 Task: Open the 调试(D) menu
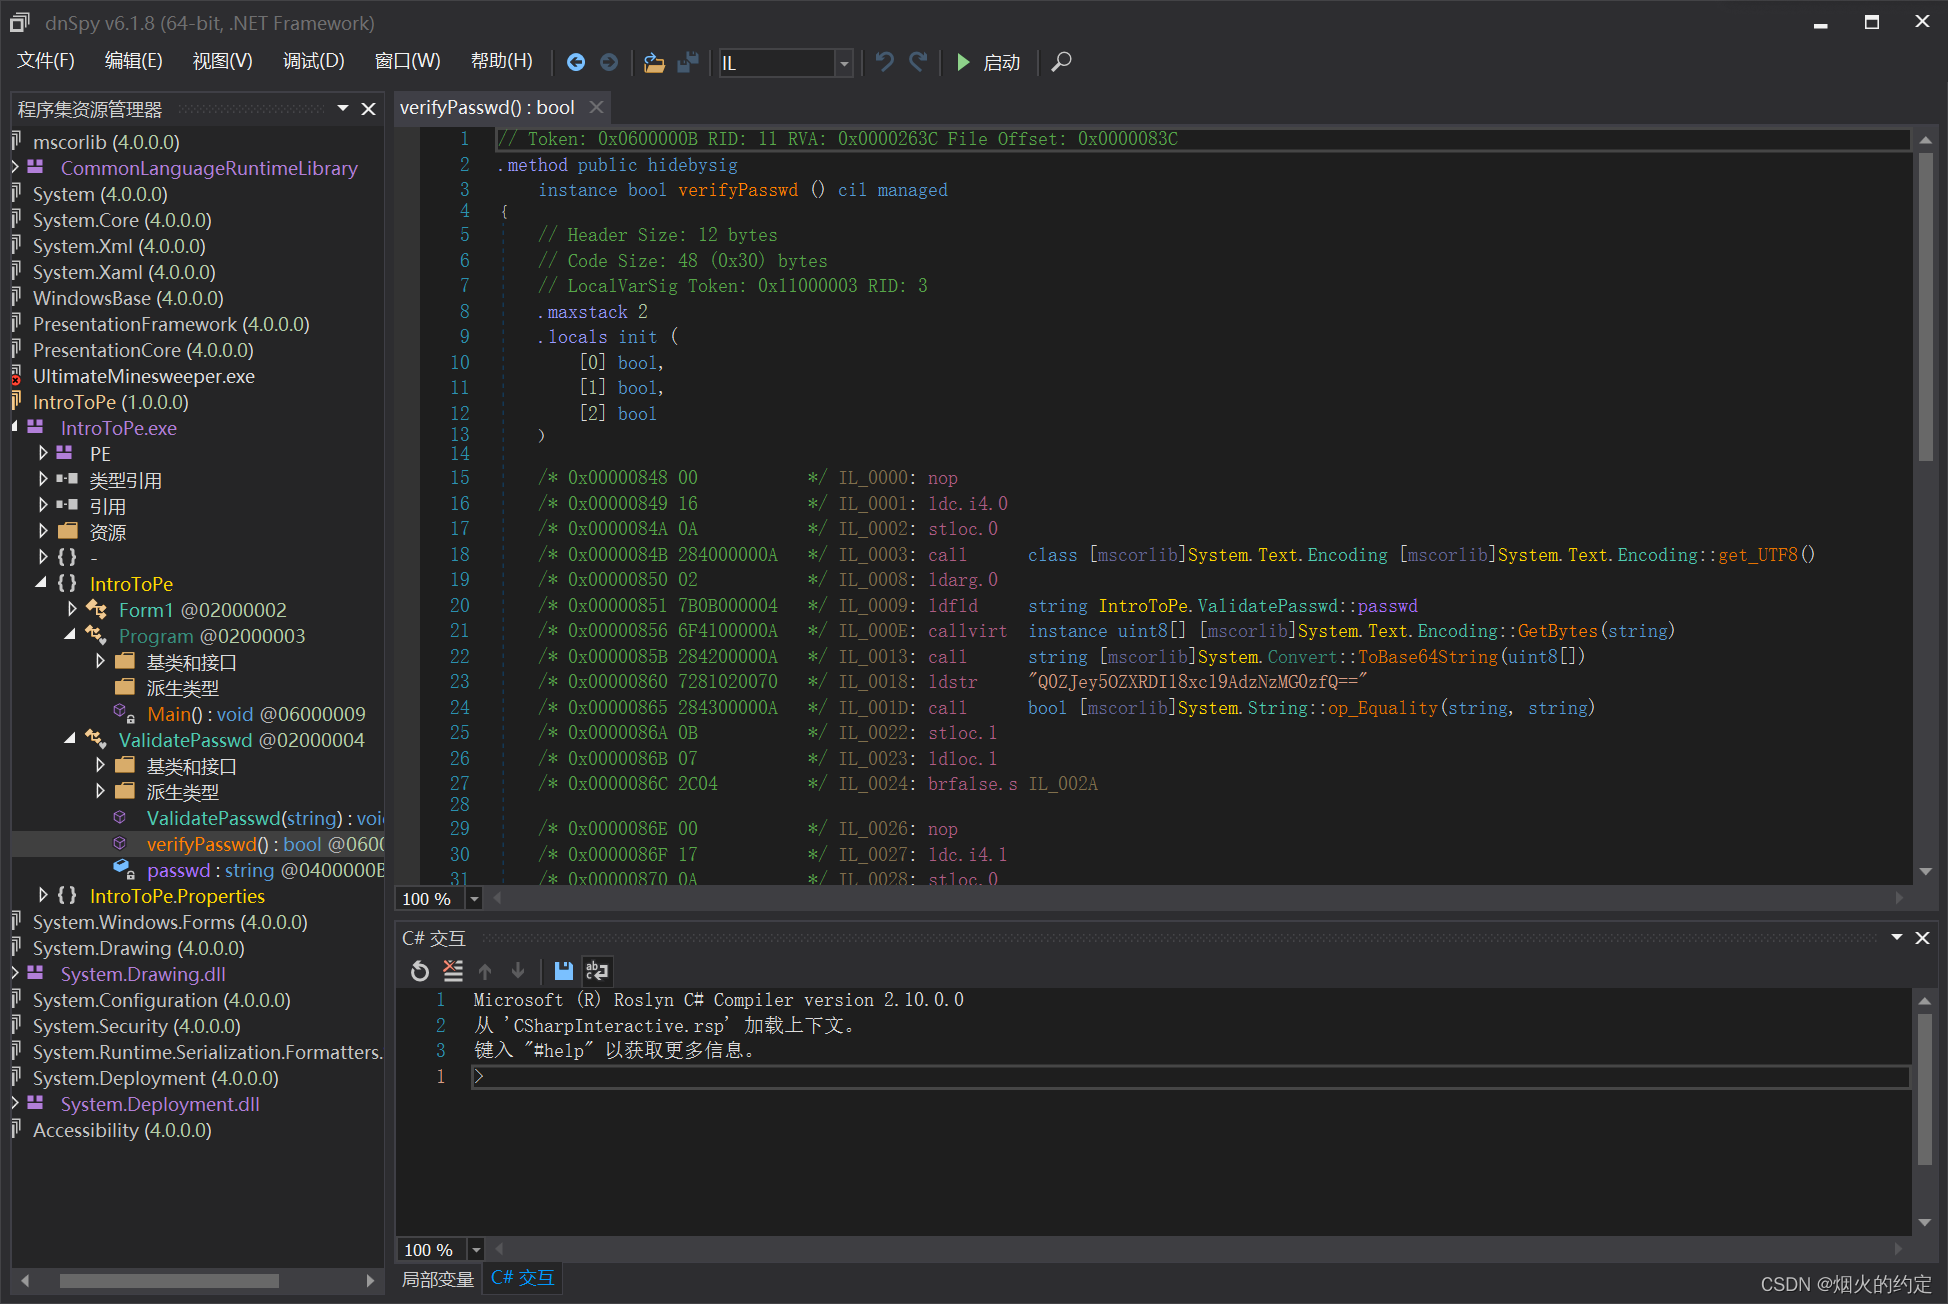pyautogui.click(x=313, y=62)
